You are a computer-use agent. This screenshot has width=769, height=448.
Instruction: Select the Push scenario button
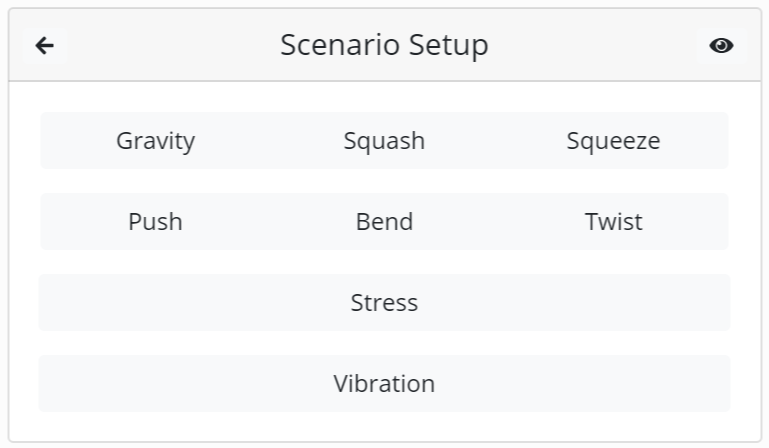tap(155, 222)
